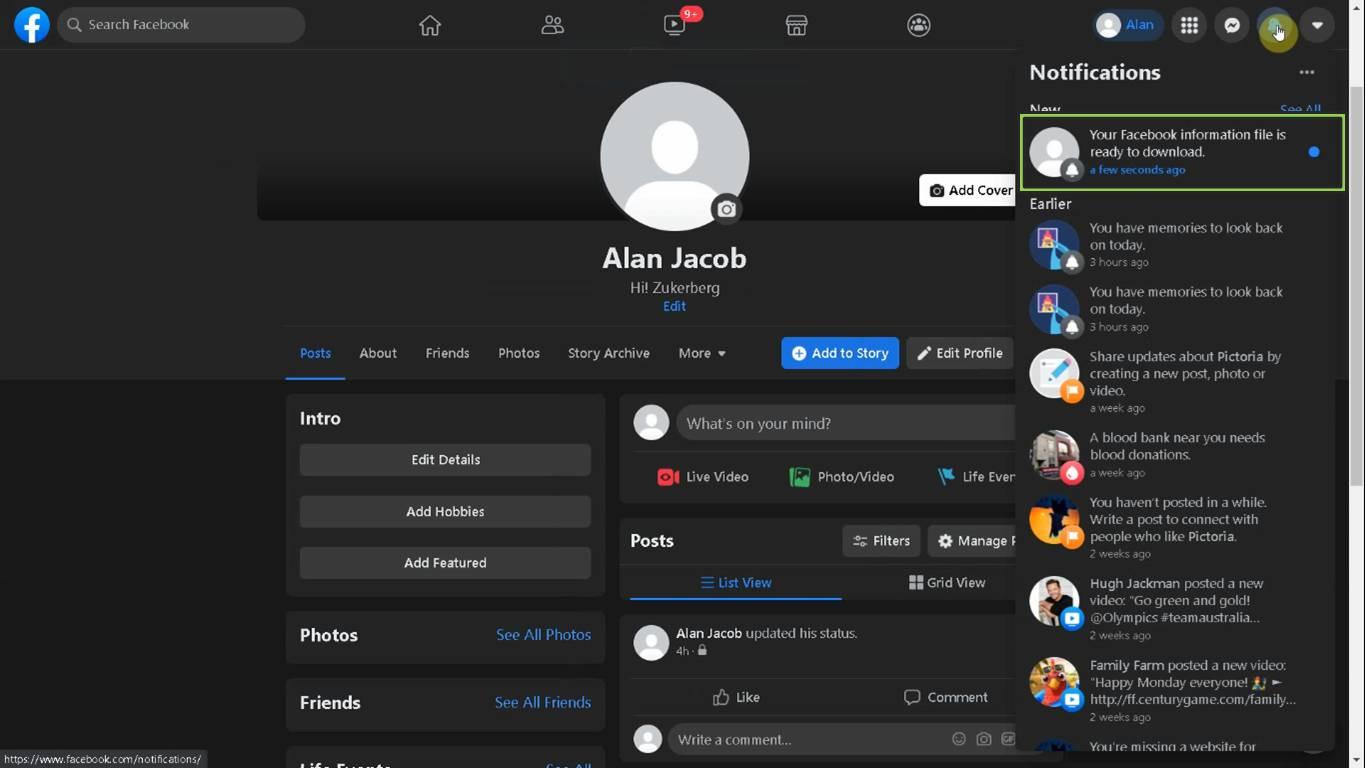The height and width of the screenshot is (768, 1365).
Task: Expand the Account dropdown arrow
Action: pos(1317,25)
